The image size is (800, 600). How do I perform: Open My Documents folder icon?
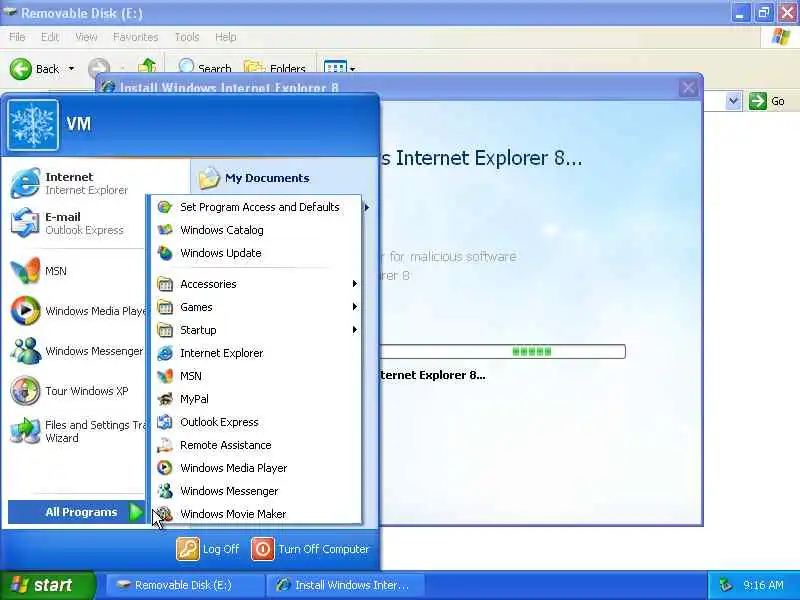tap(209, 178)
